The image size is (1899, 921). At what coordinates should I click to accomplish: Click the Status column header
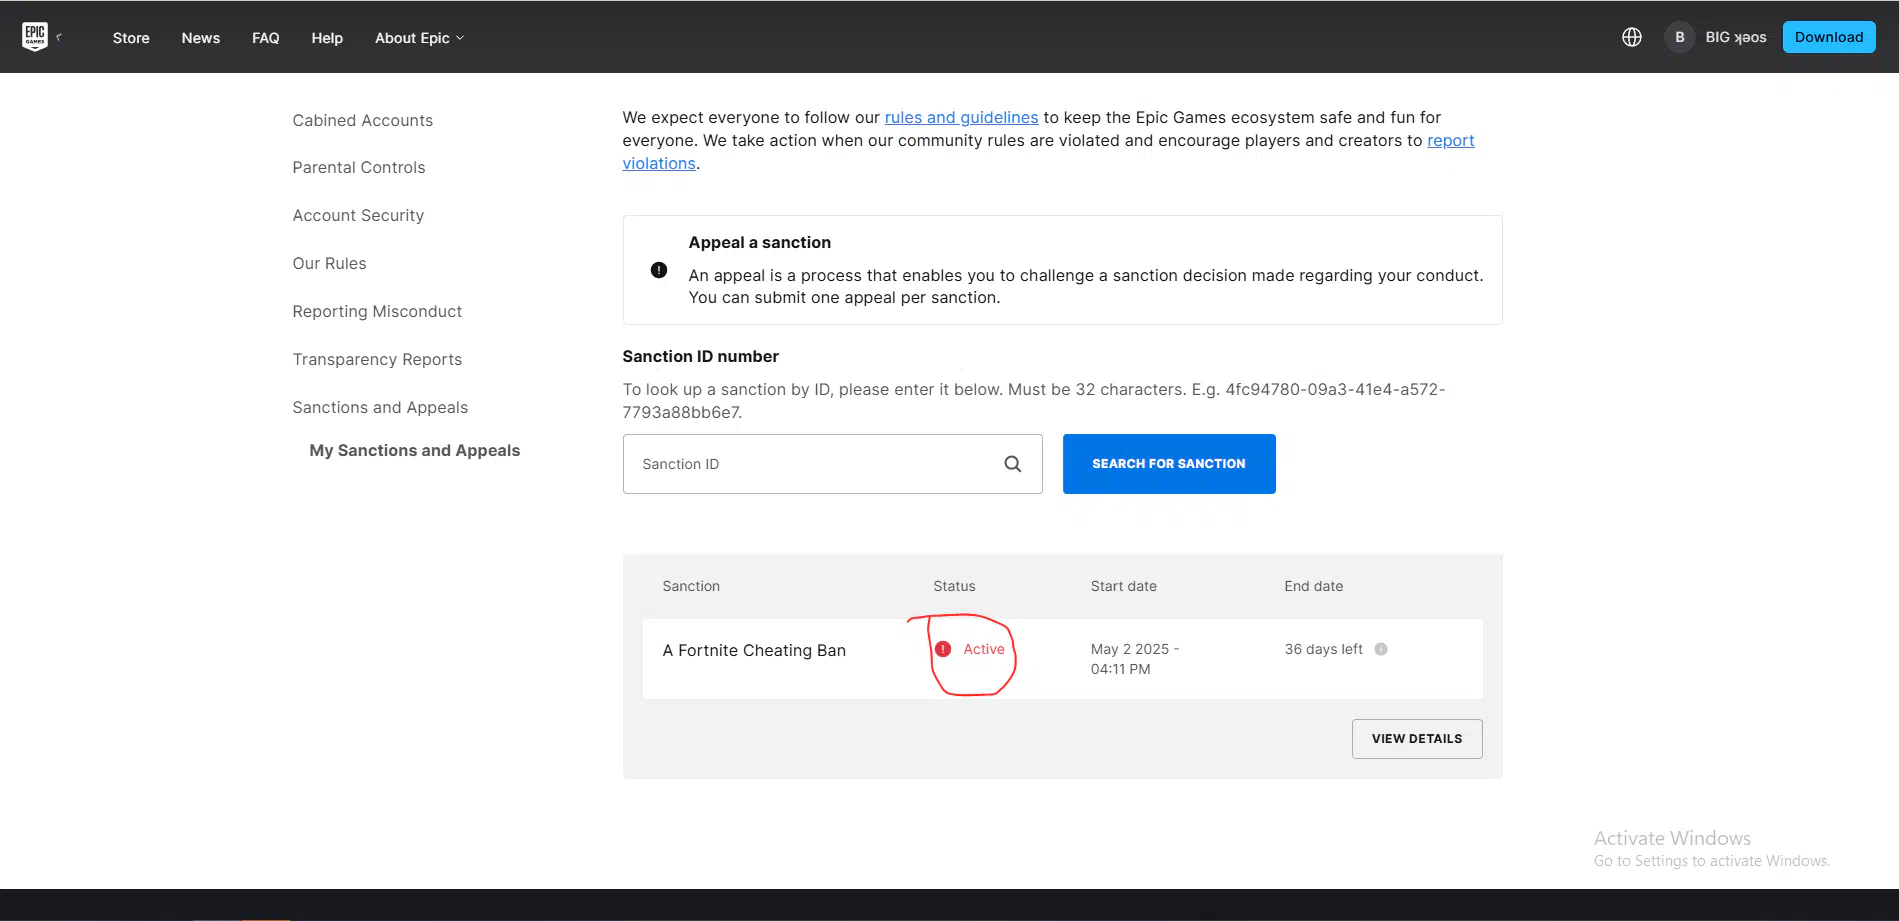pos(954,586)
